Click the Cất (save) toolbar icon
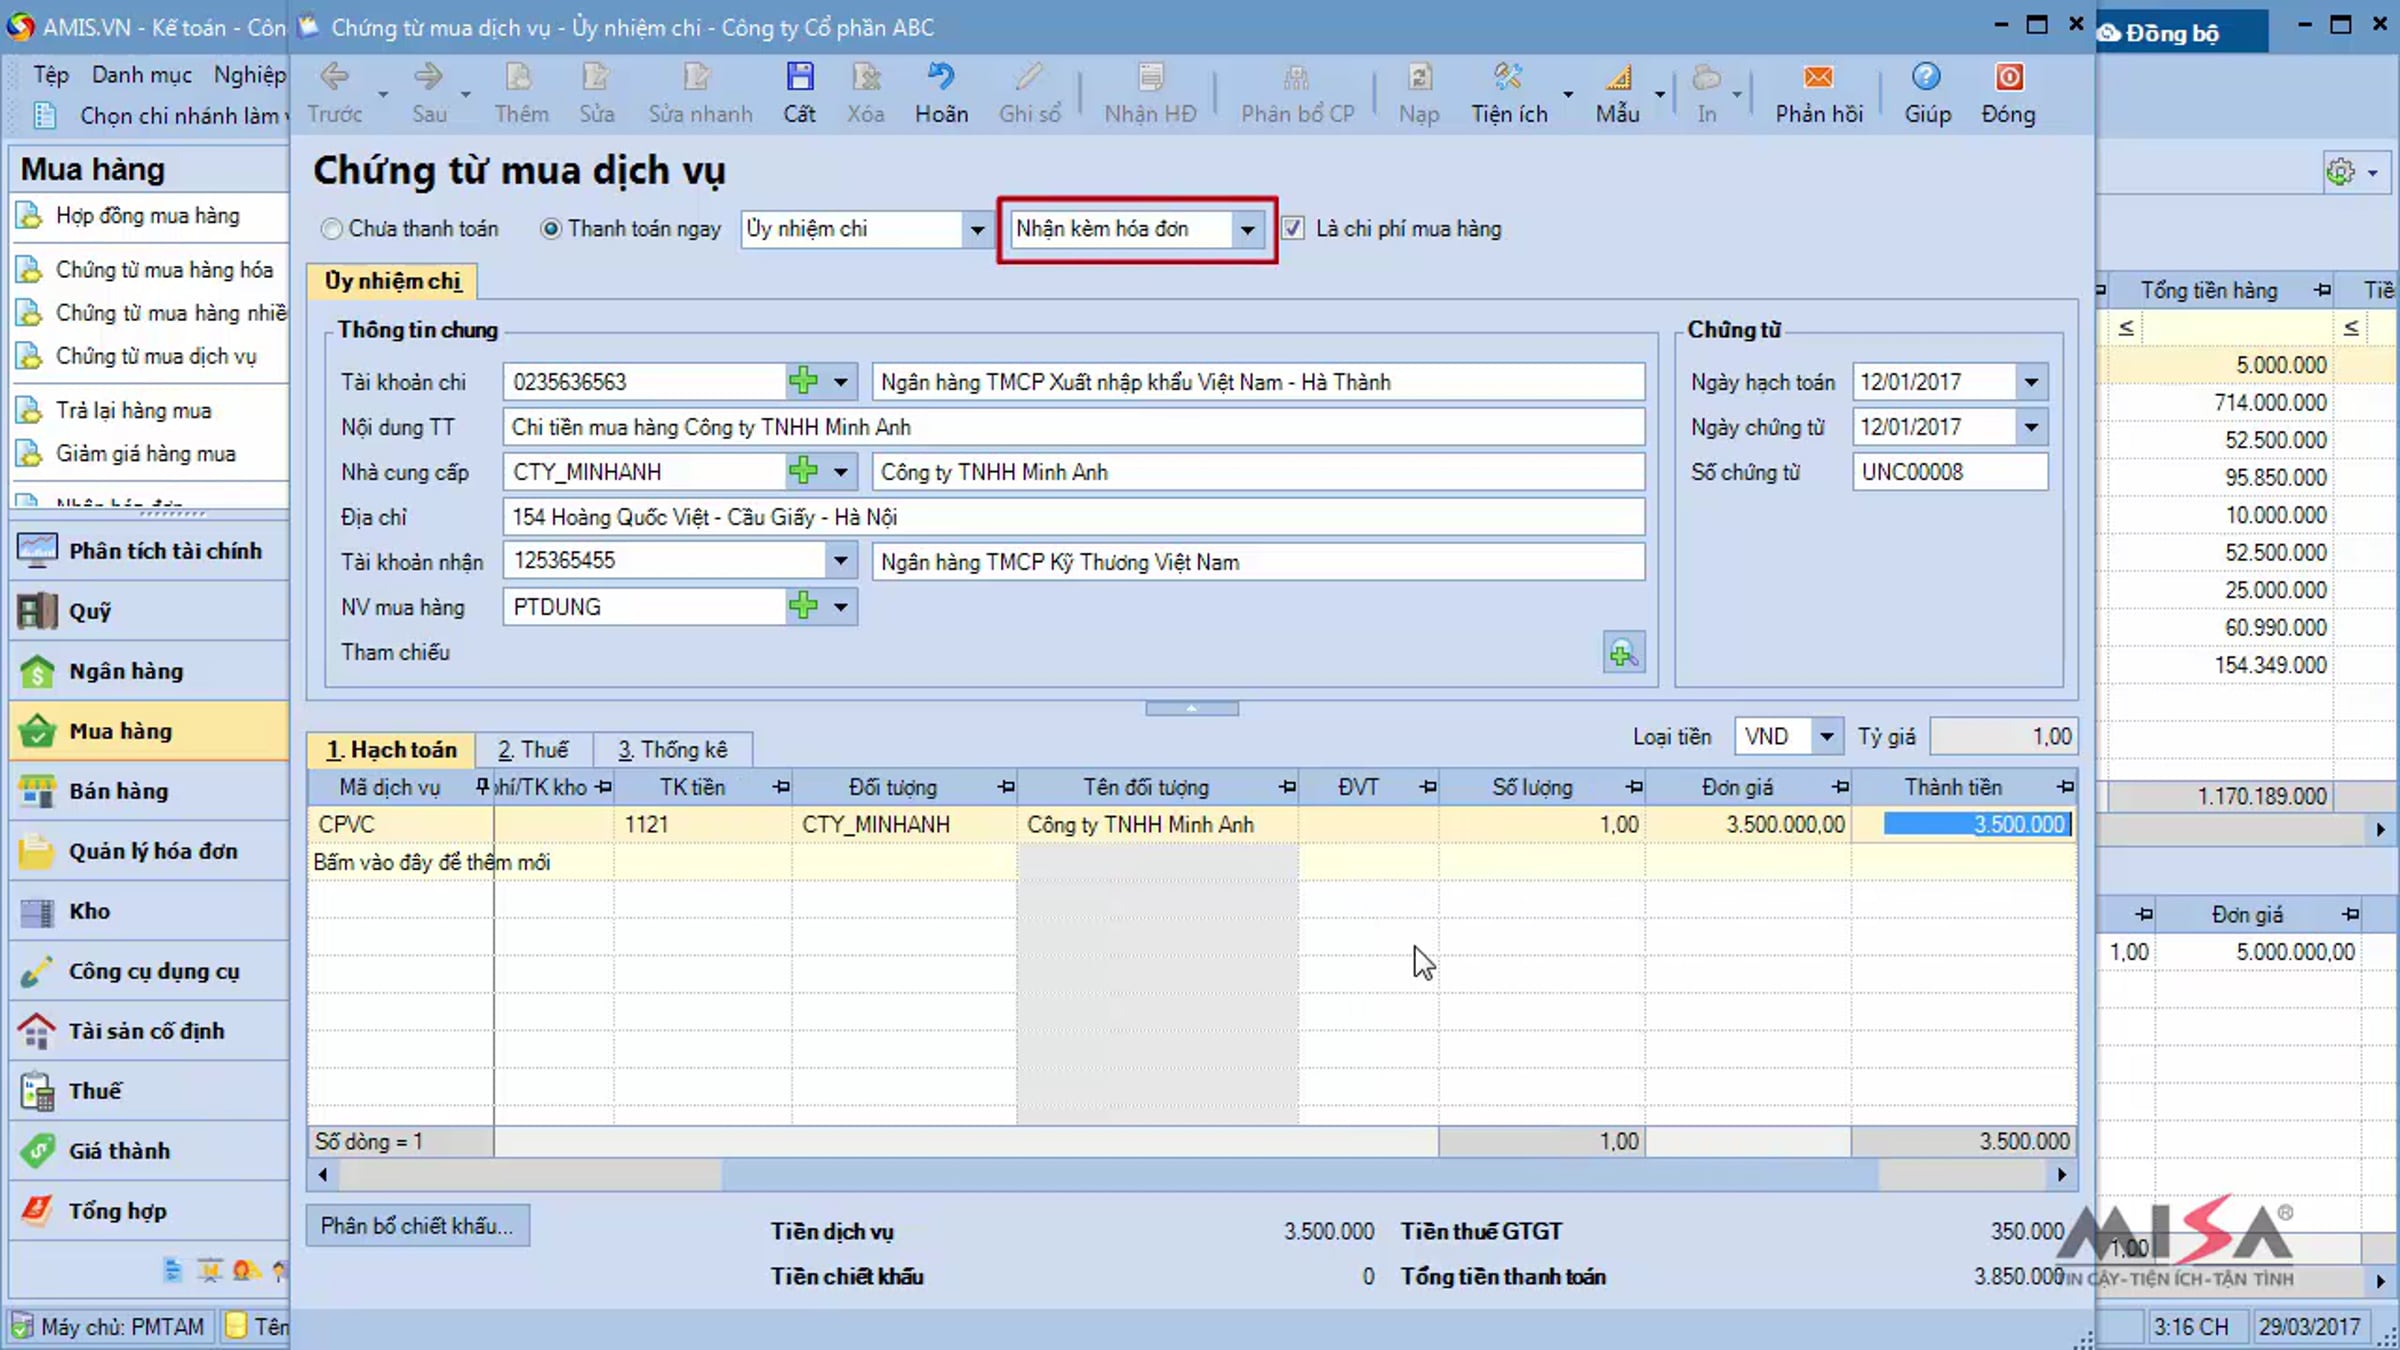 click(799, 78)
